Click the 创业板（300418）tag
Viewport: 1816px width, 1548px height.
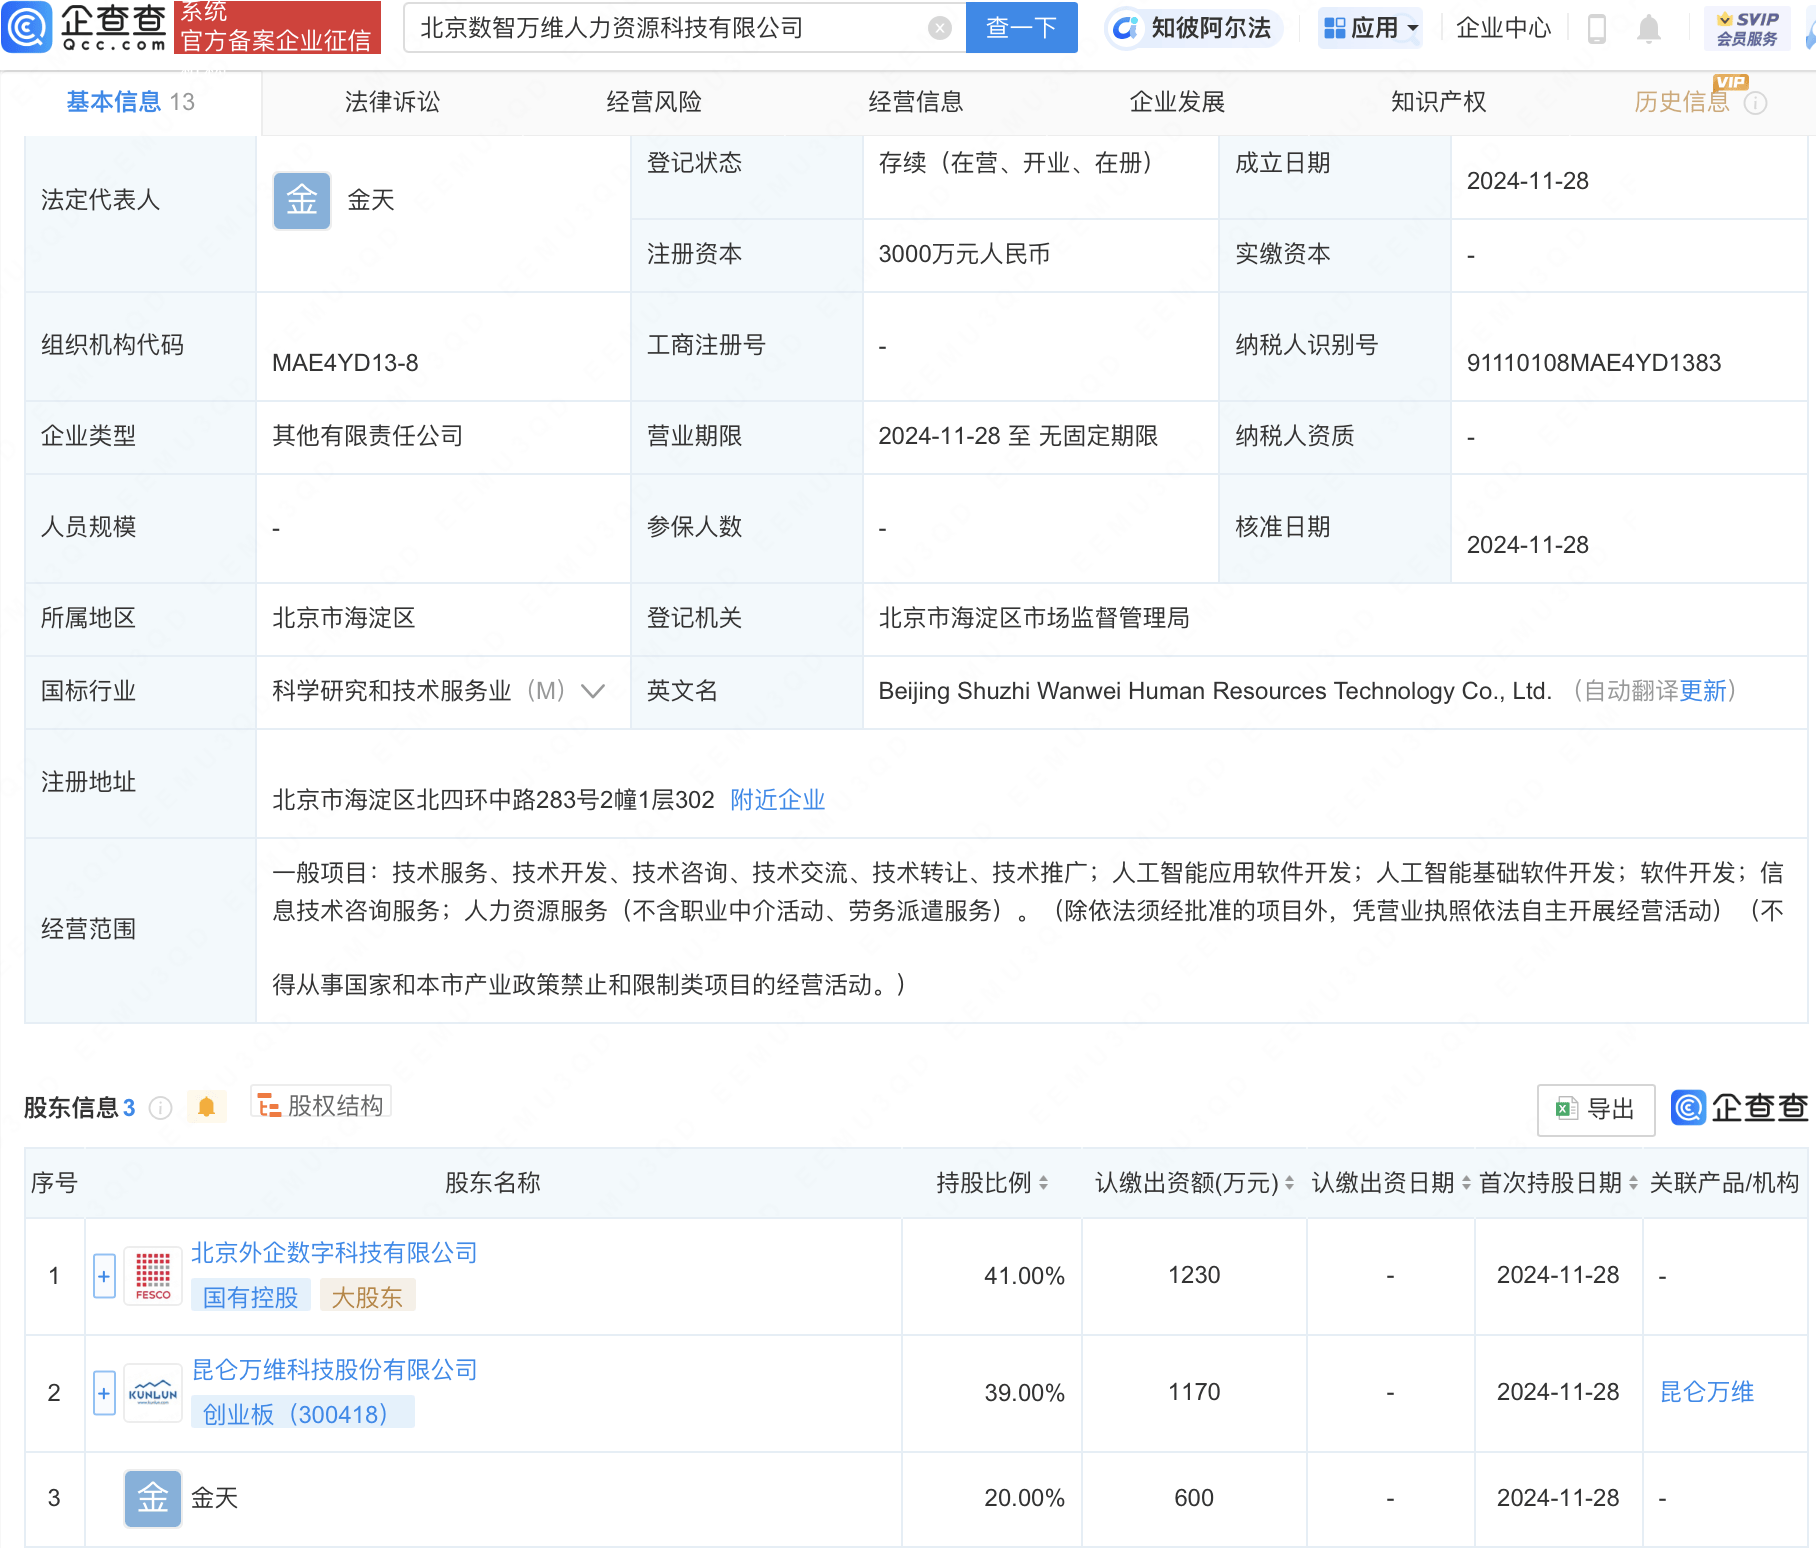[303, 1414]
